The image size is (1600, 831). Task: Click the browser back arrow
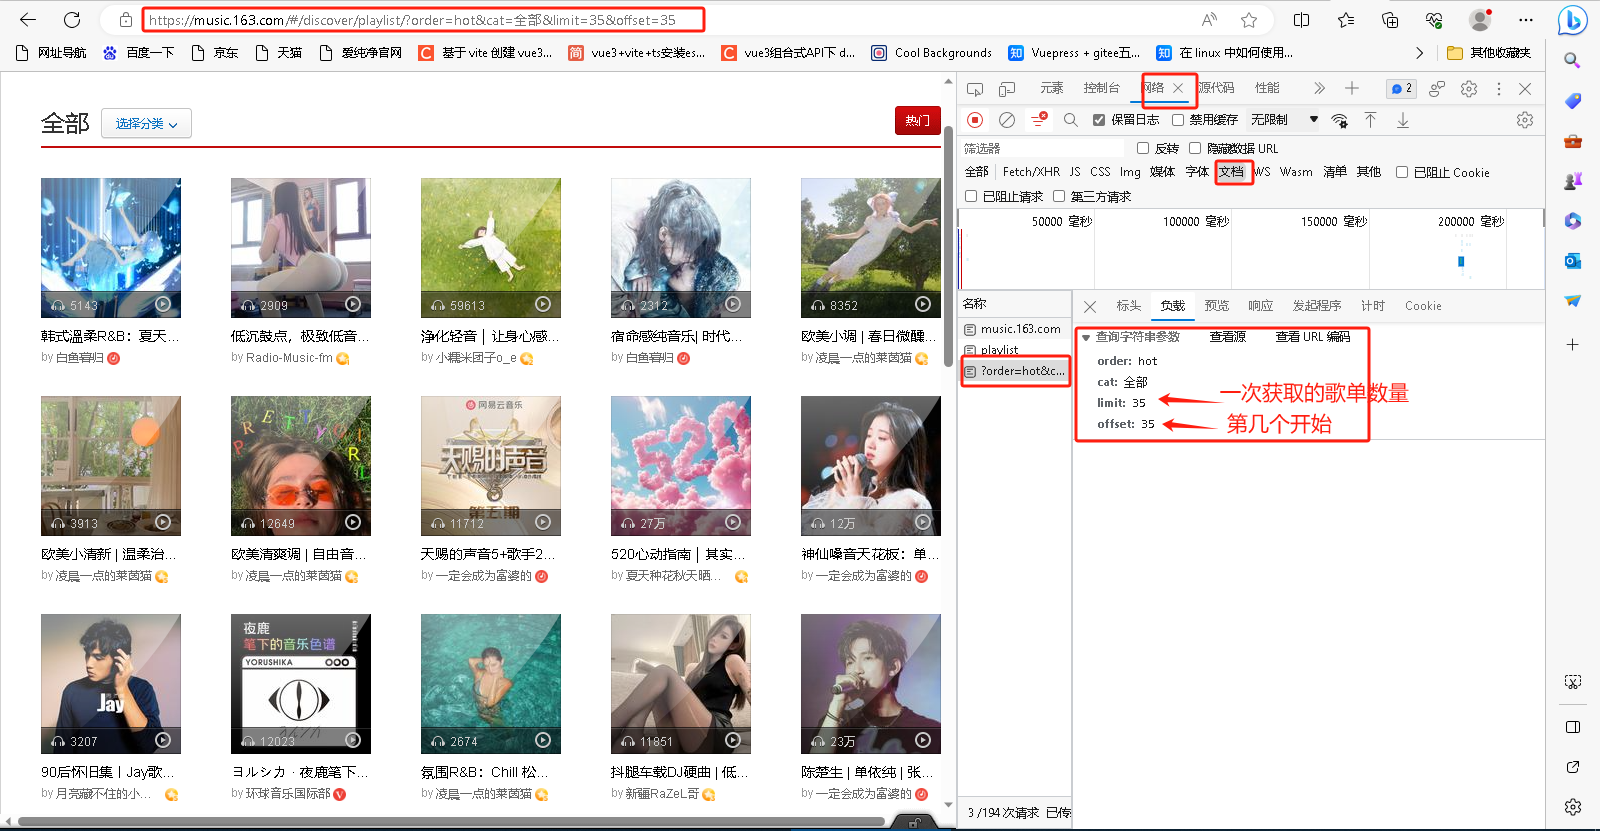tap(28, 19)
